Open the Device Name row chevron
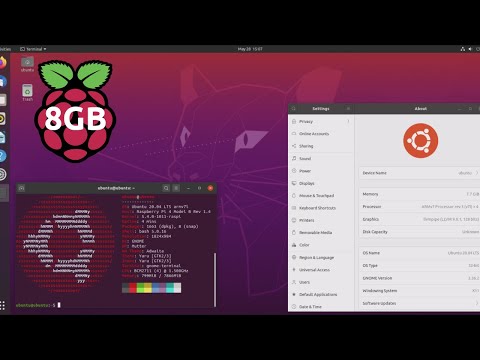Screen dimensions: 480x360 tap(477, 173)
